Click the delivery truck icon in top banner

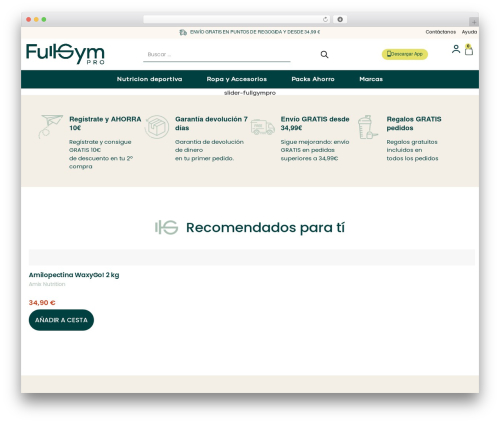coord(183,32)
